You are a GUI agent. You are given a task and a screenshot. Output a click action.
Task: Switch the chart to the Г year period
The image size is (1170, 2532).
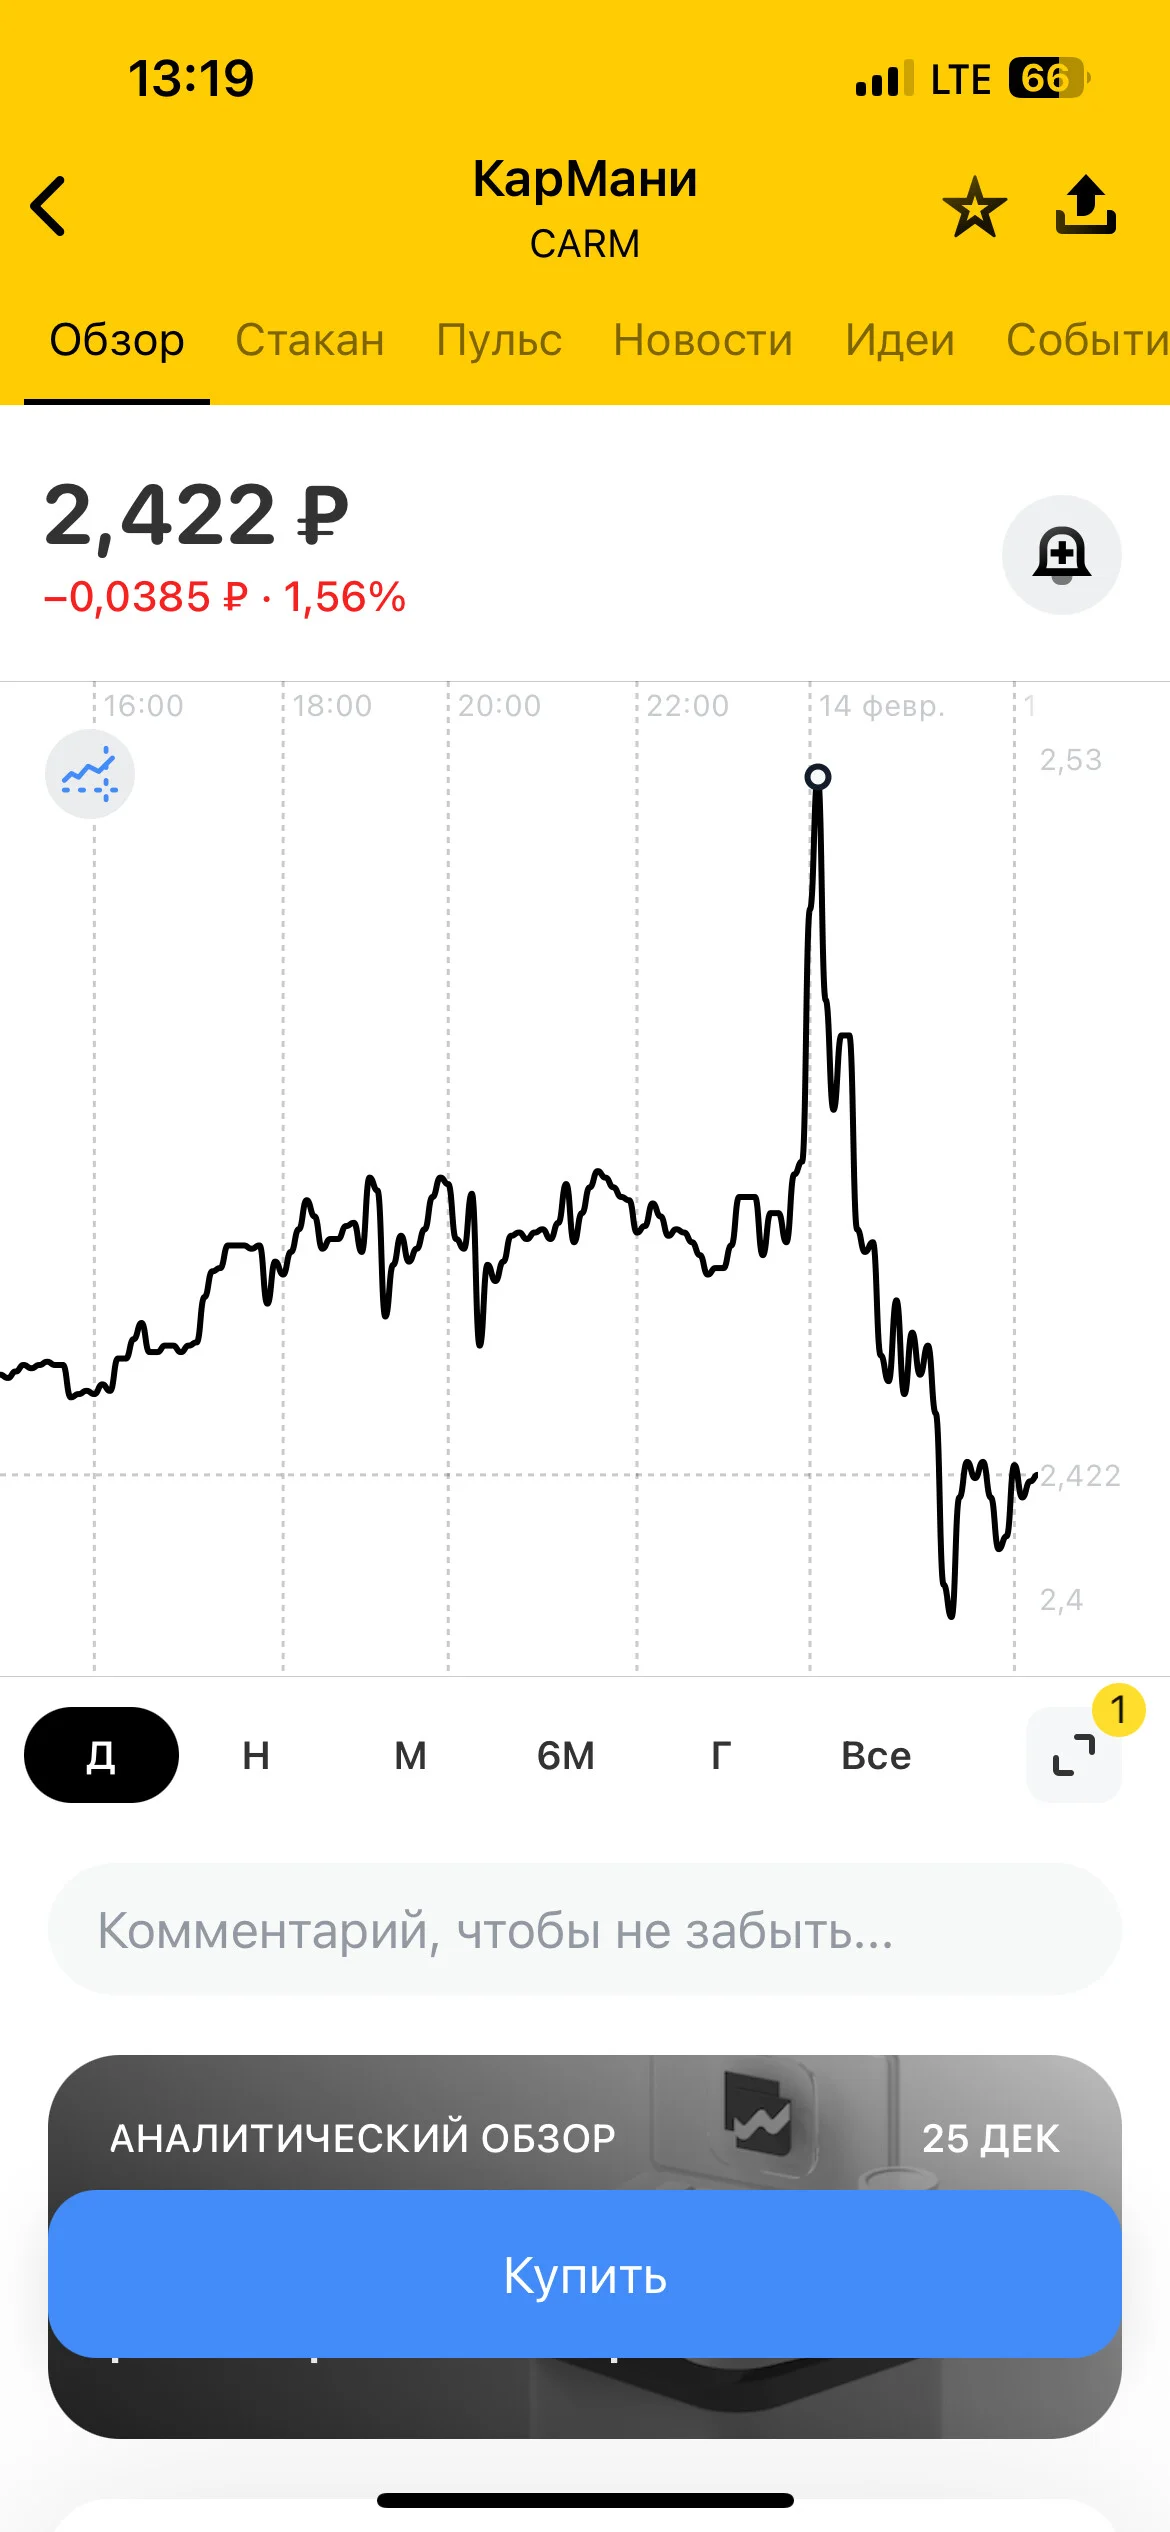pos(721,1755)
